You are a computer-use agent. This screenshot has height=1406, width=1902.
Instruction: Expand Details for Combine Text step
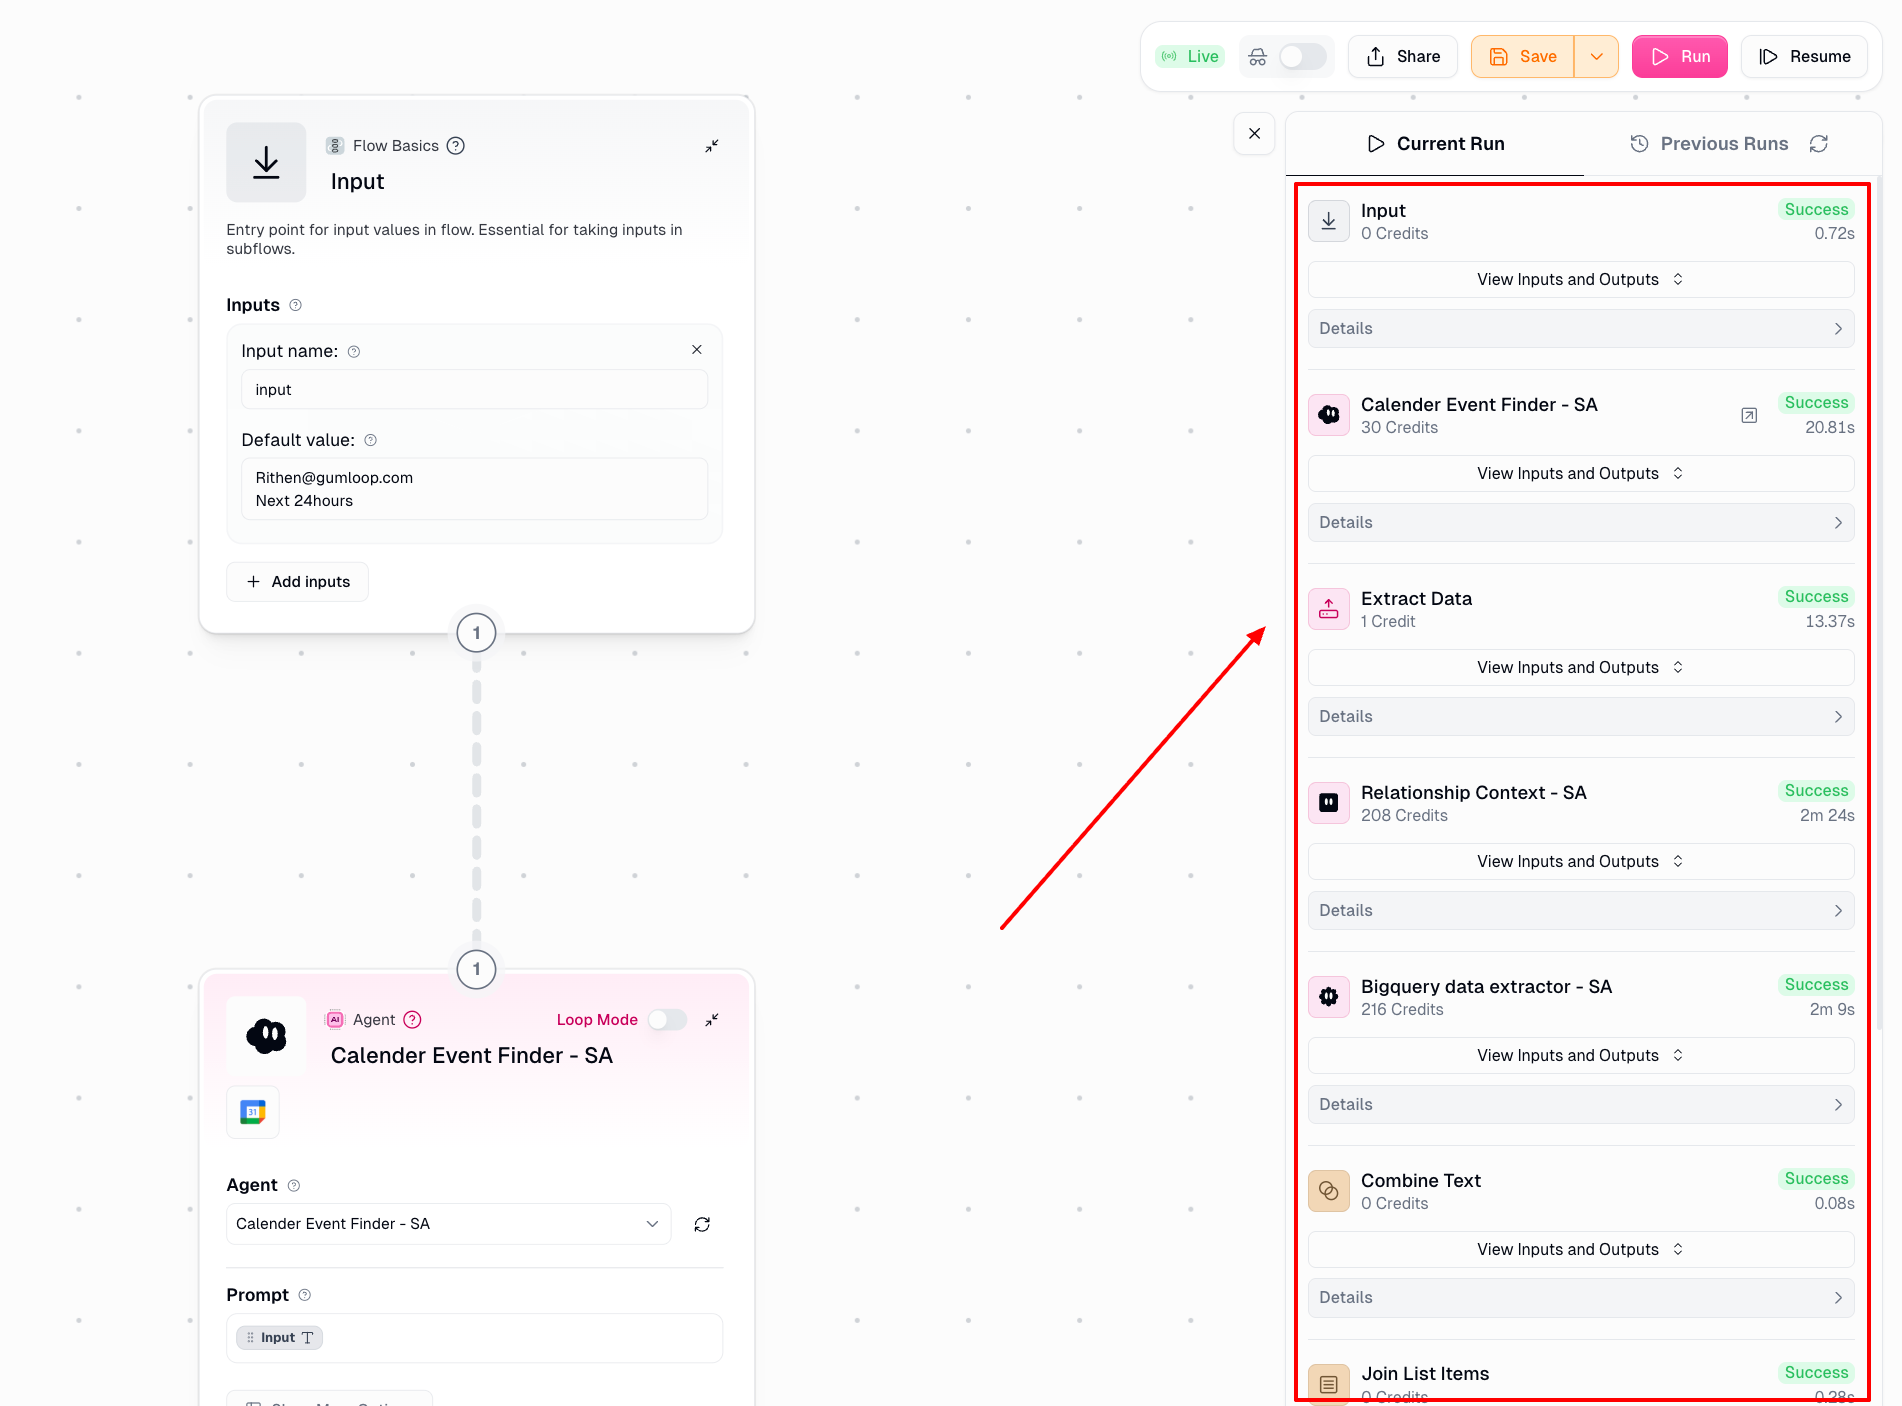(1581, 1298)
